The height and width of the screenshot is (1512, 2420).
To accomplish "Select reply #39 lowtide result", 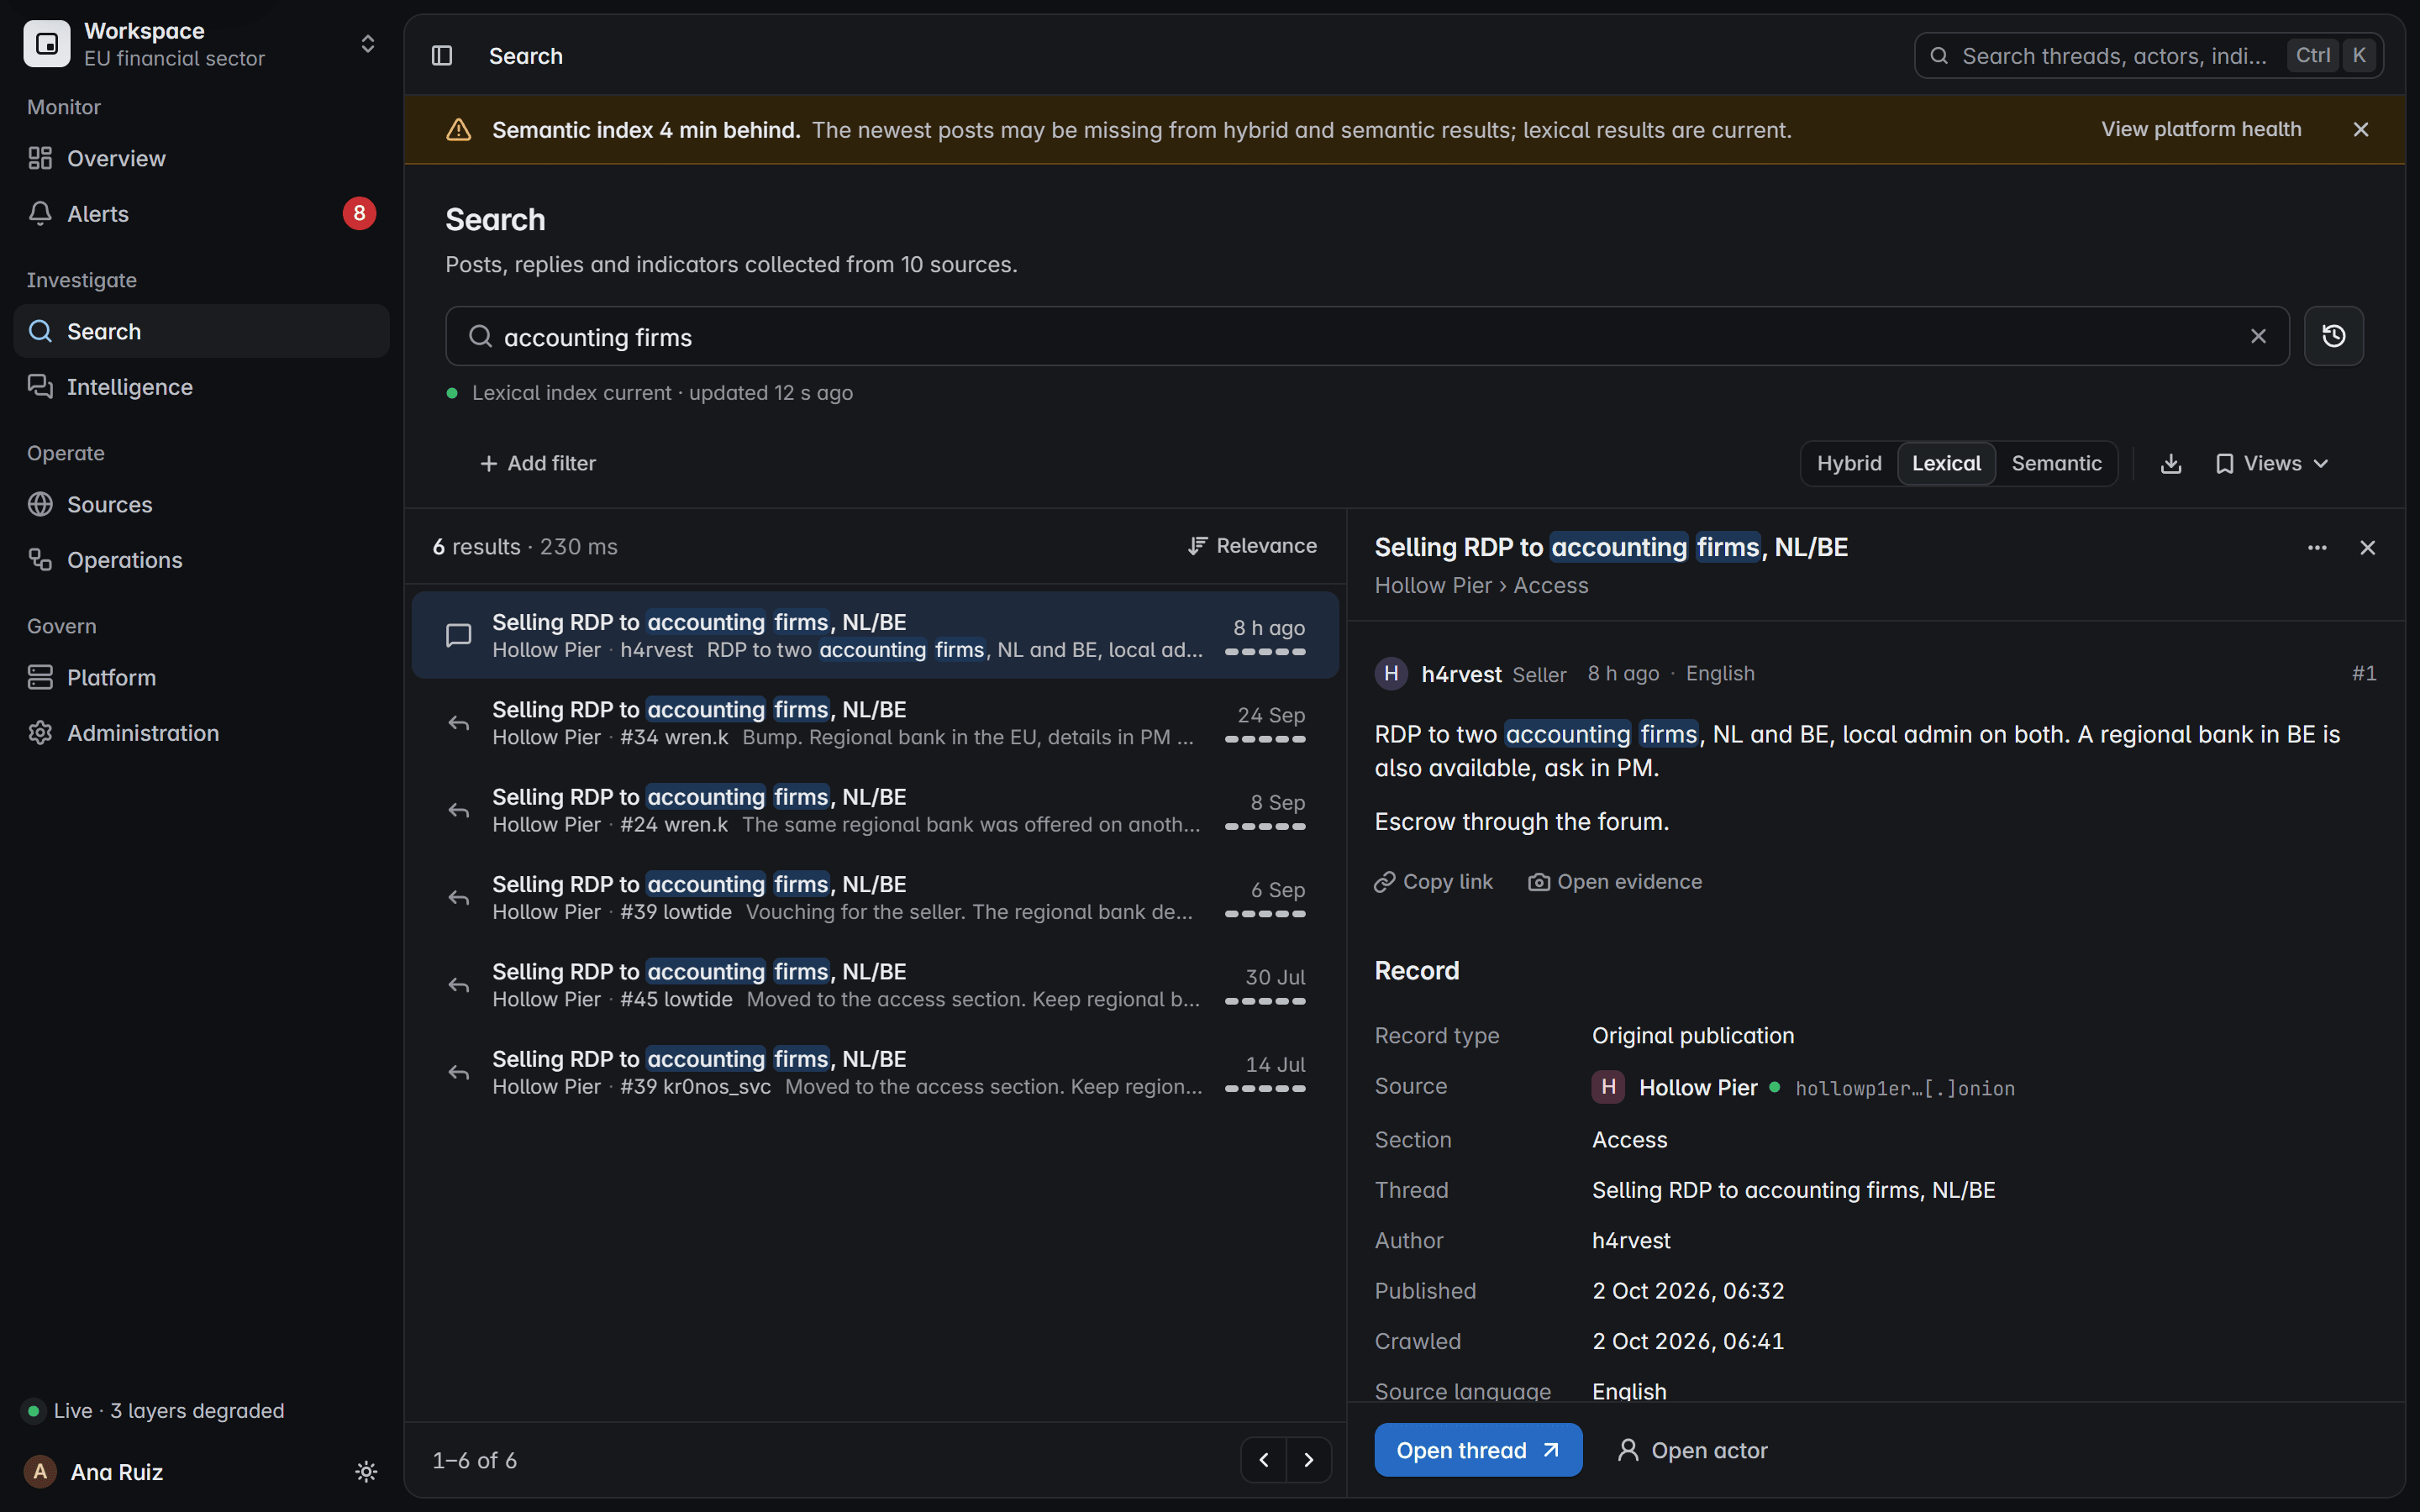I will 875,897.
